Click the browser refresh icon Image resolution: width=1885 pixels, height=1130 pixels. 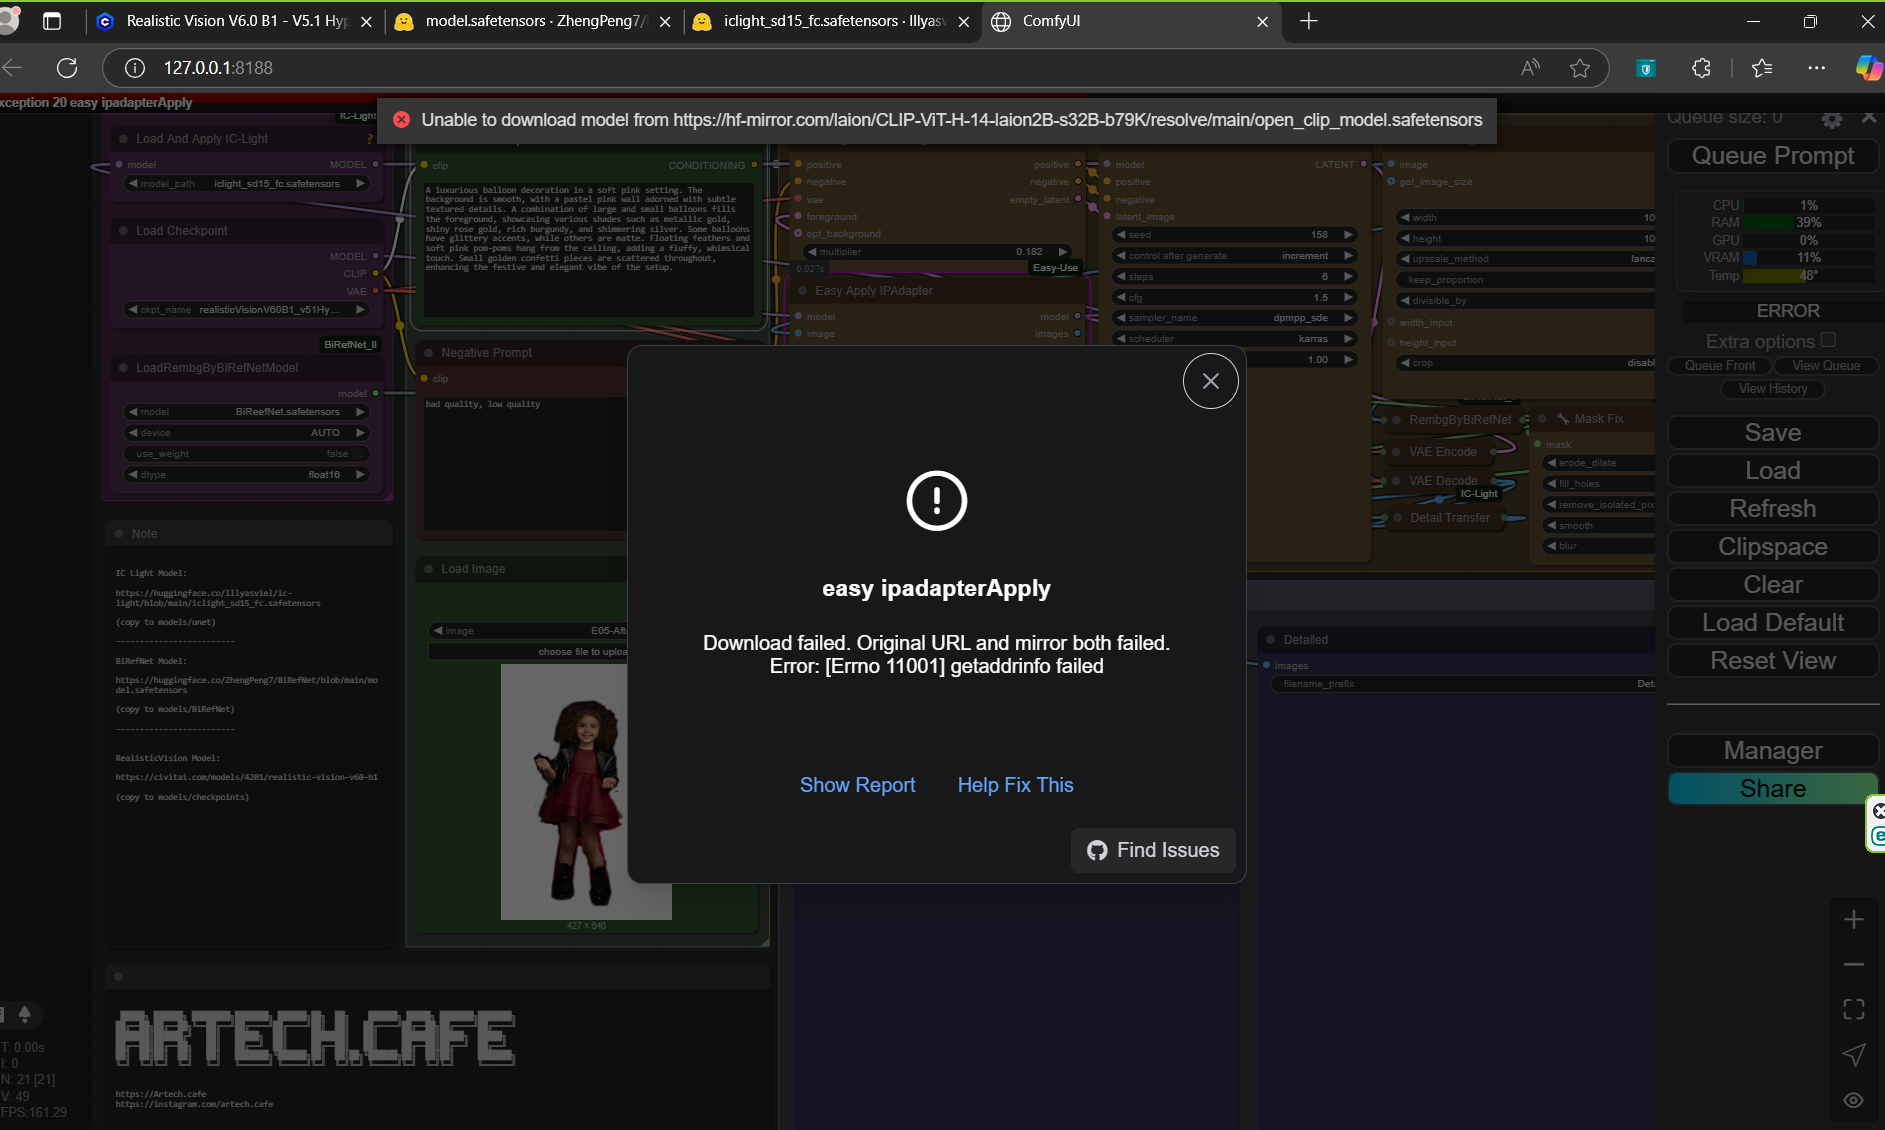(x=67, y=68)
